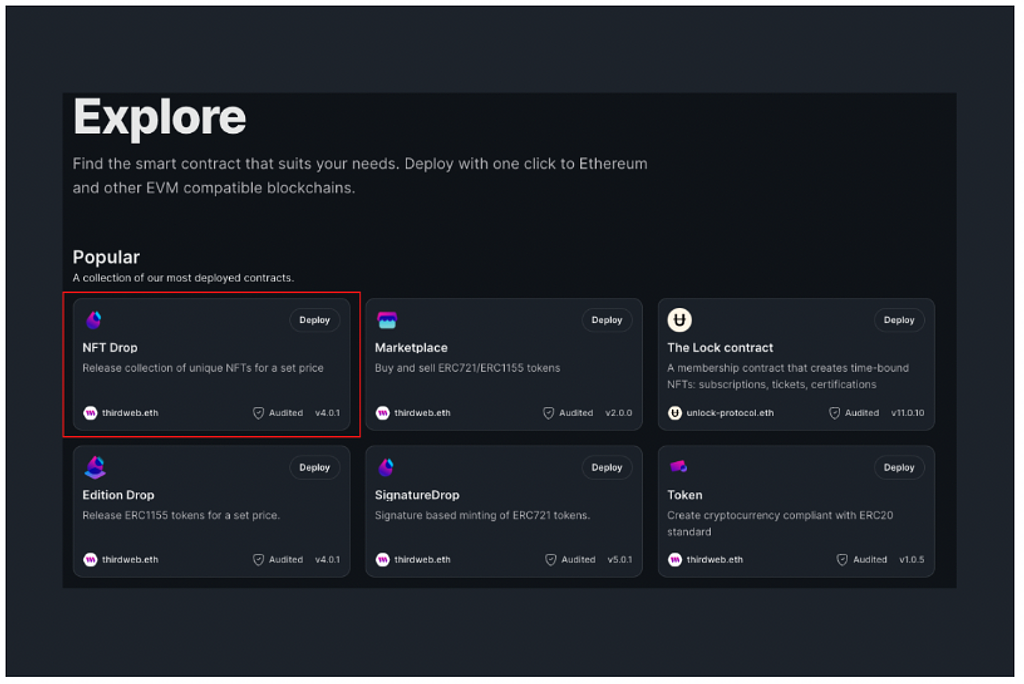Image resolution: width=1024 pixels, height=684 pixels.
Task: Deploy the Edition Drop contract
Action: click(x=315, y=468)
